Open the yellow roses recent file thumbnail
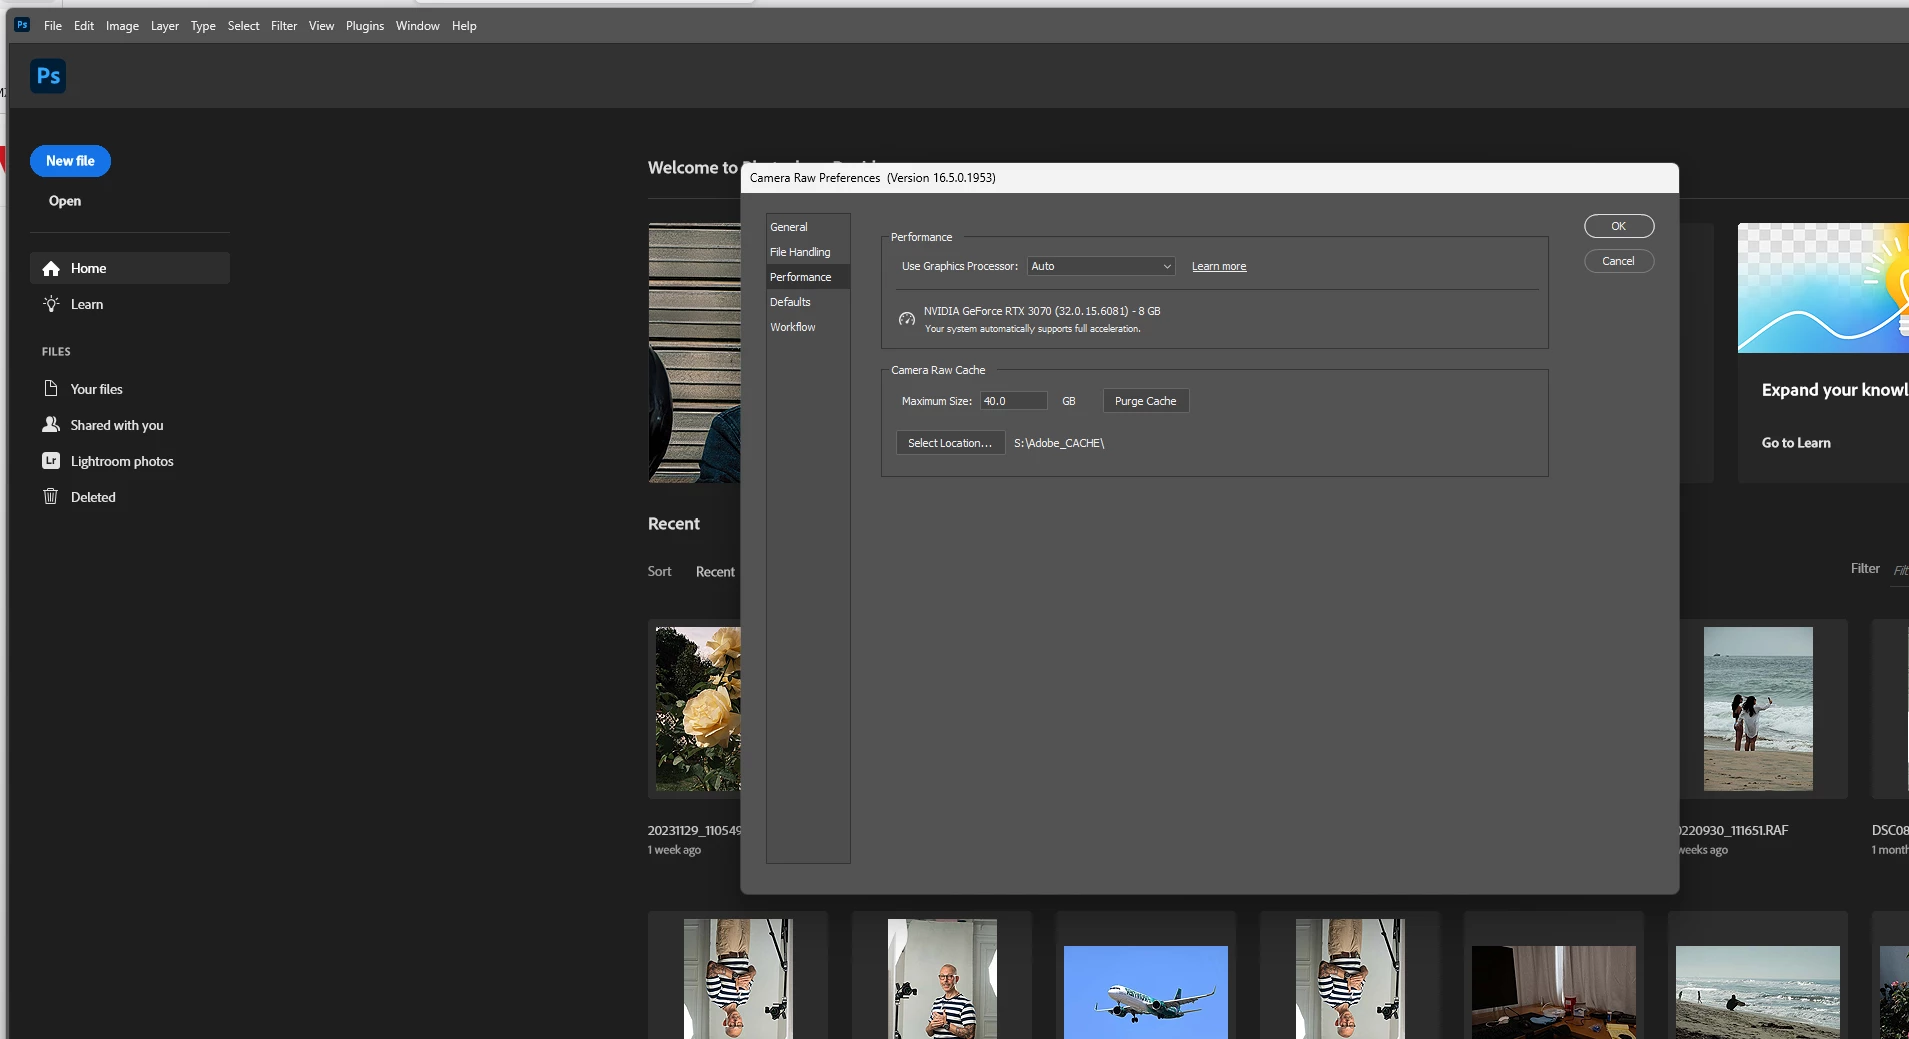The width and height of the screenshot is (1909, 1039). (x=698, y=709)
